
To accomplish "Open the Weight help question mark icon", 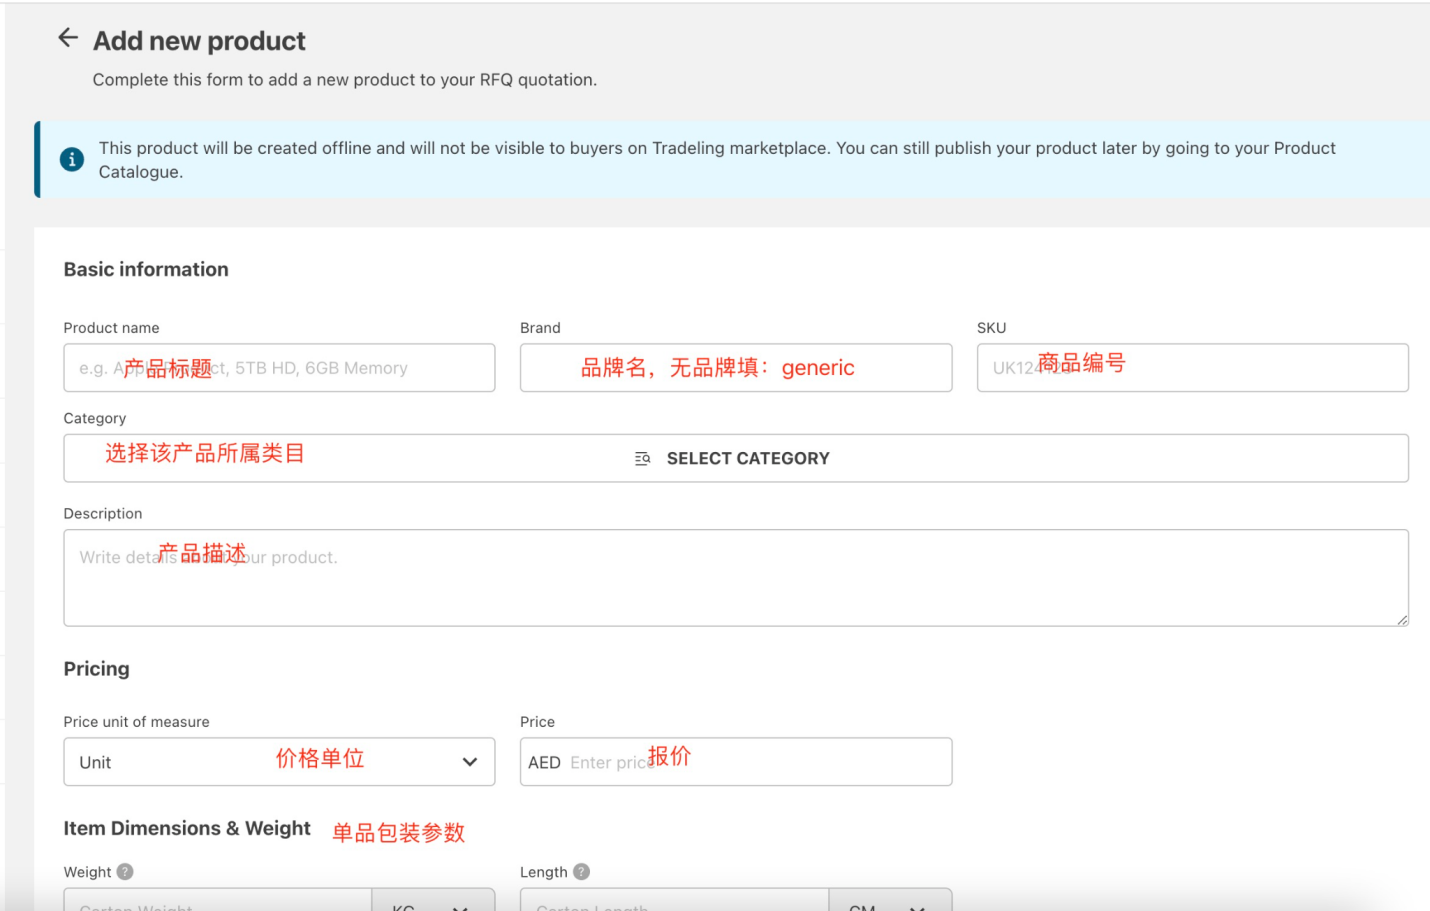I will [125, 871].
